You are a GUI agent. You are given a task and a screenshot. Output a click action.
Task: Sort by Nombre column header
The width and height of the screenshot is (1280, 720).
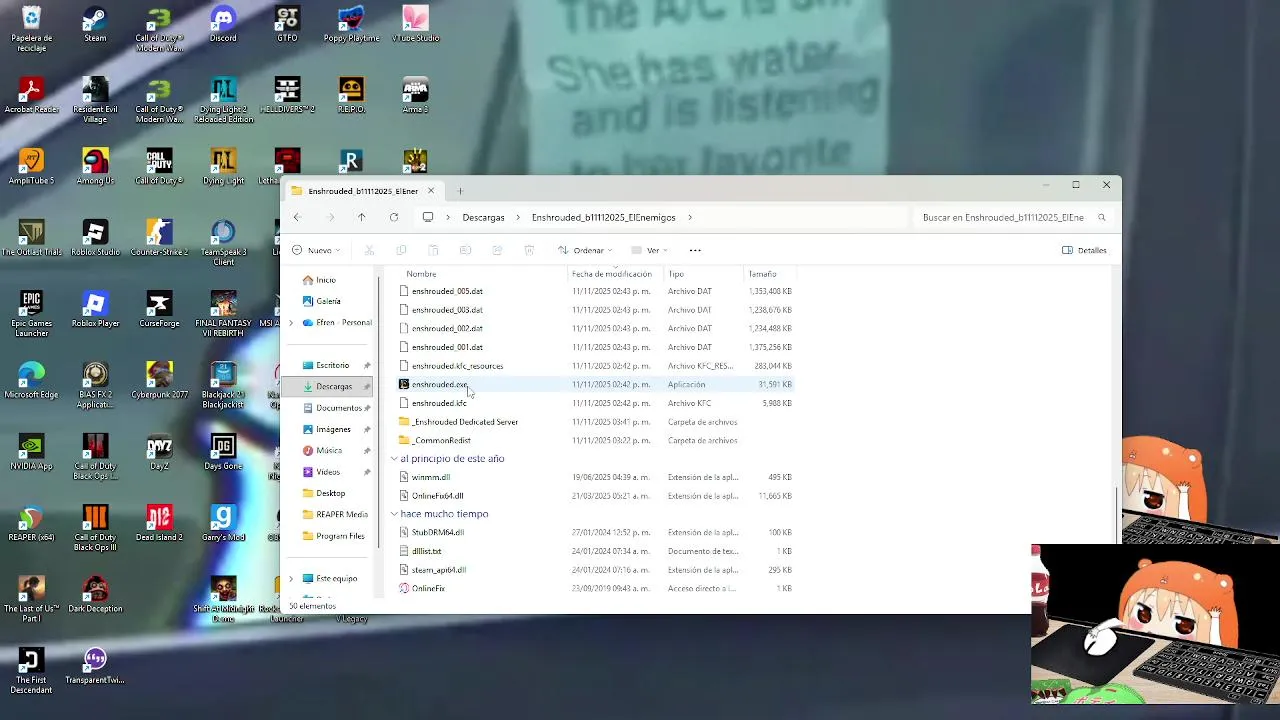pos(421,274)
